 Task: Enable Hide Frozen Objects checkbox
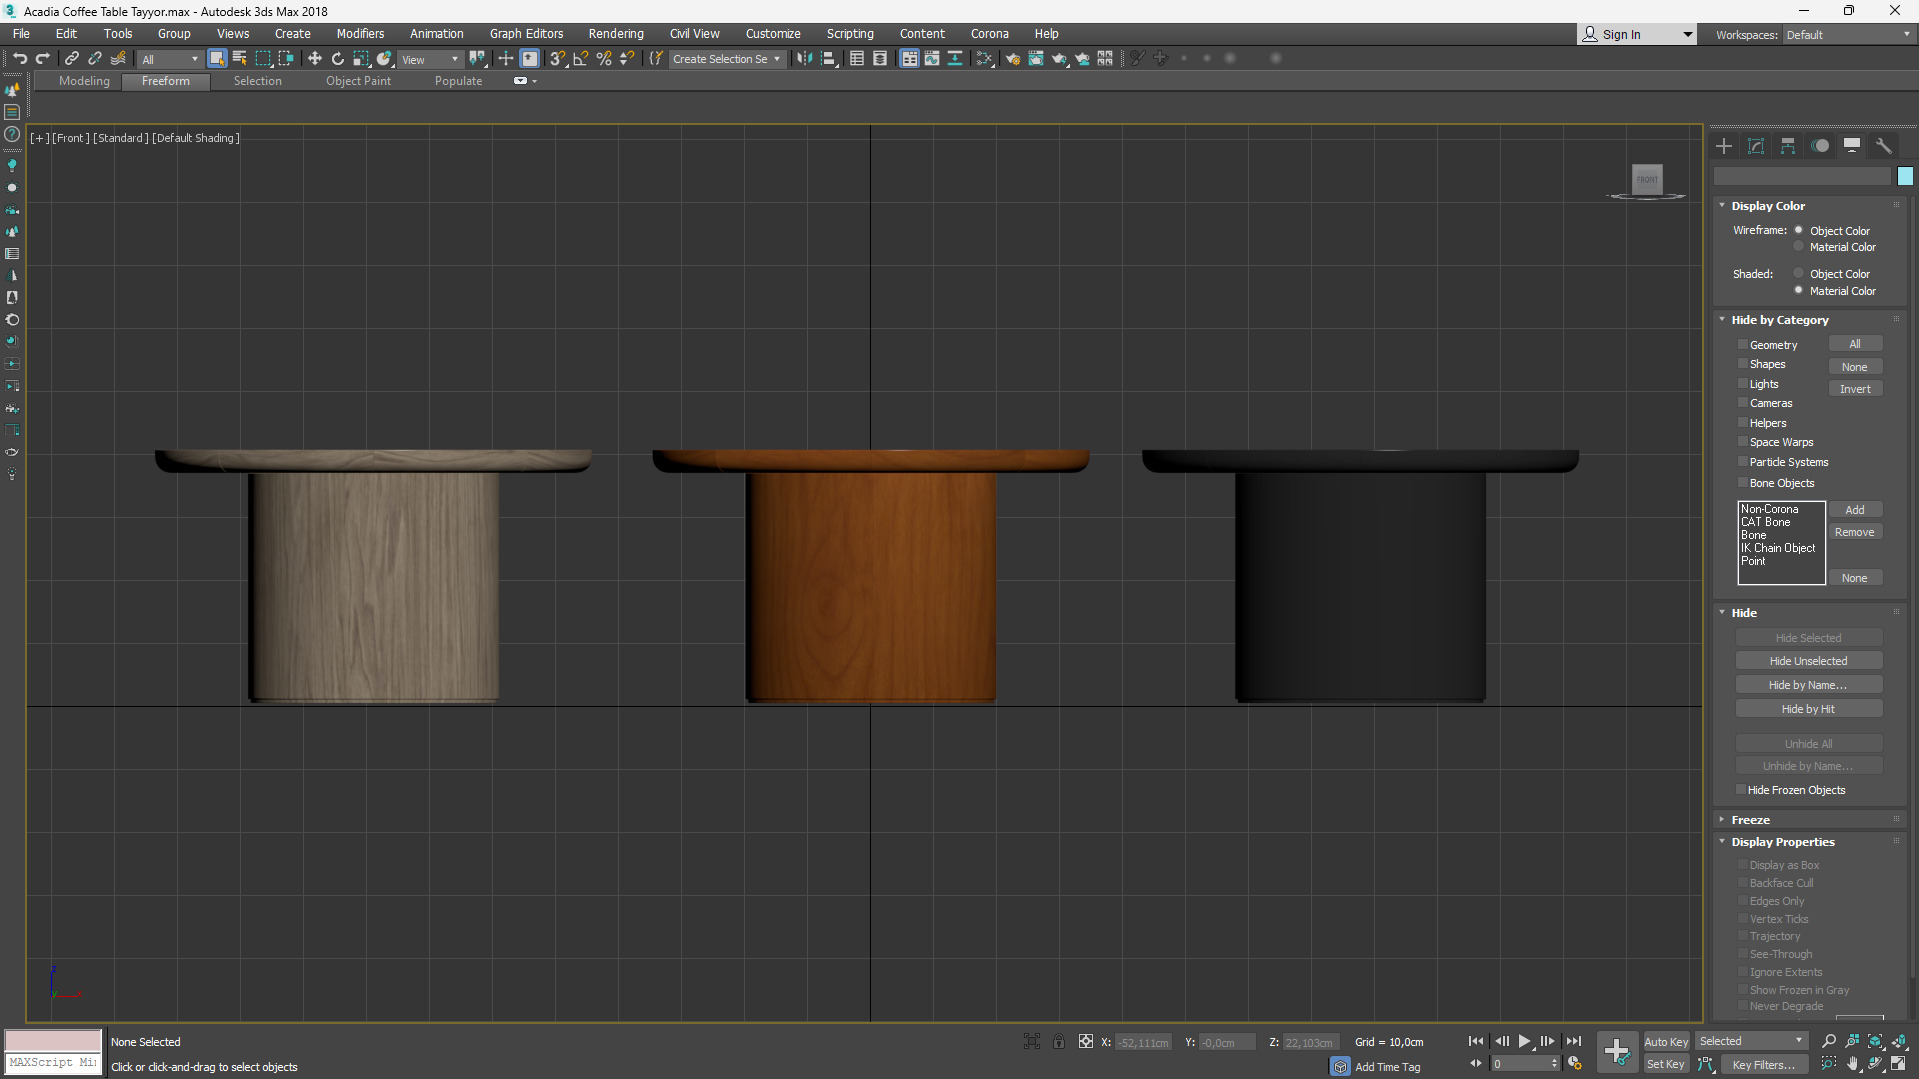(x=1741, y=790)
